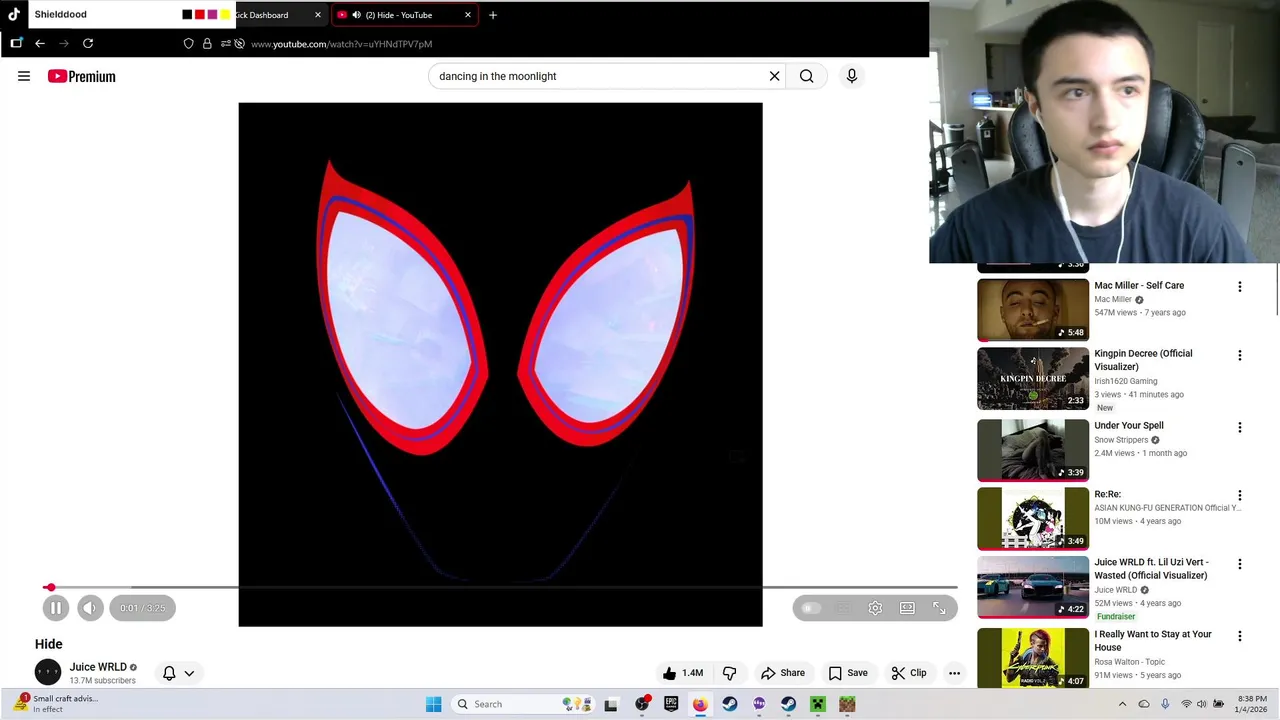This screenshot has width=1280, height=720.
Task: Open notification bell dropdown for Juice WRLD
Action: click(178, 673)
